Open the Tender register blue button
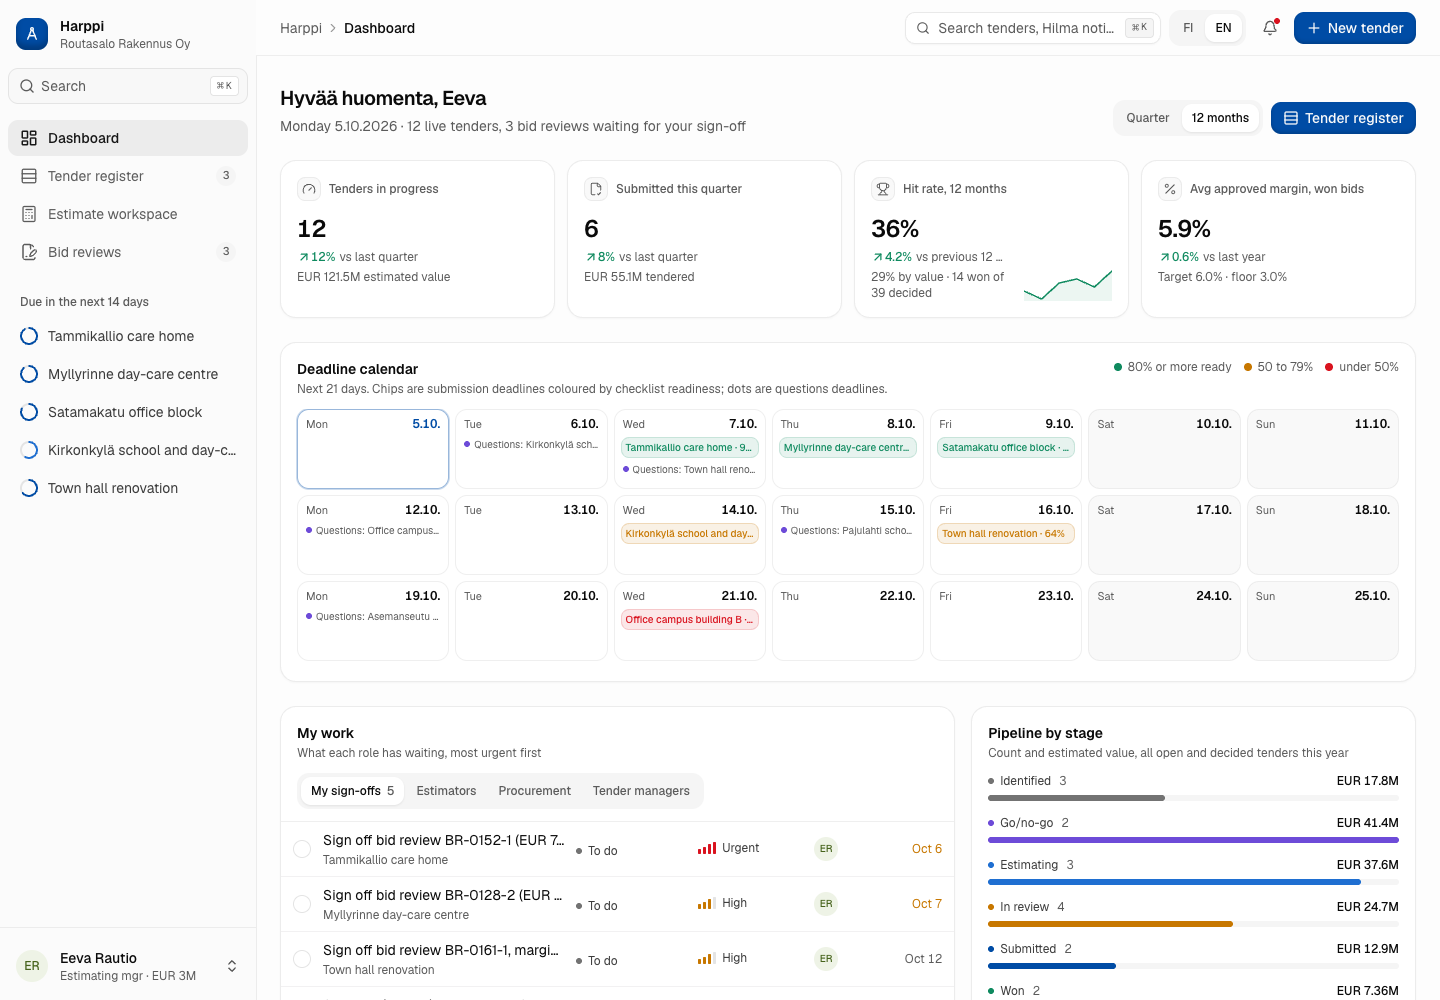 [1343, 118]
